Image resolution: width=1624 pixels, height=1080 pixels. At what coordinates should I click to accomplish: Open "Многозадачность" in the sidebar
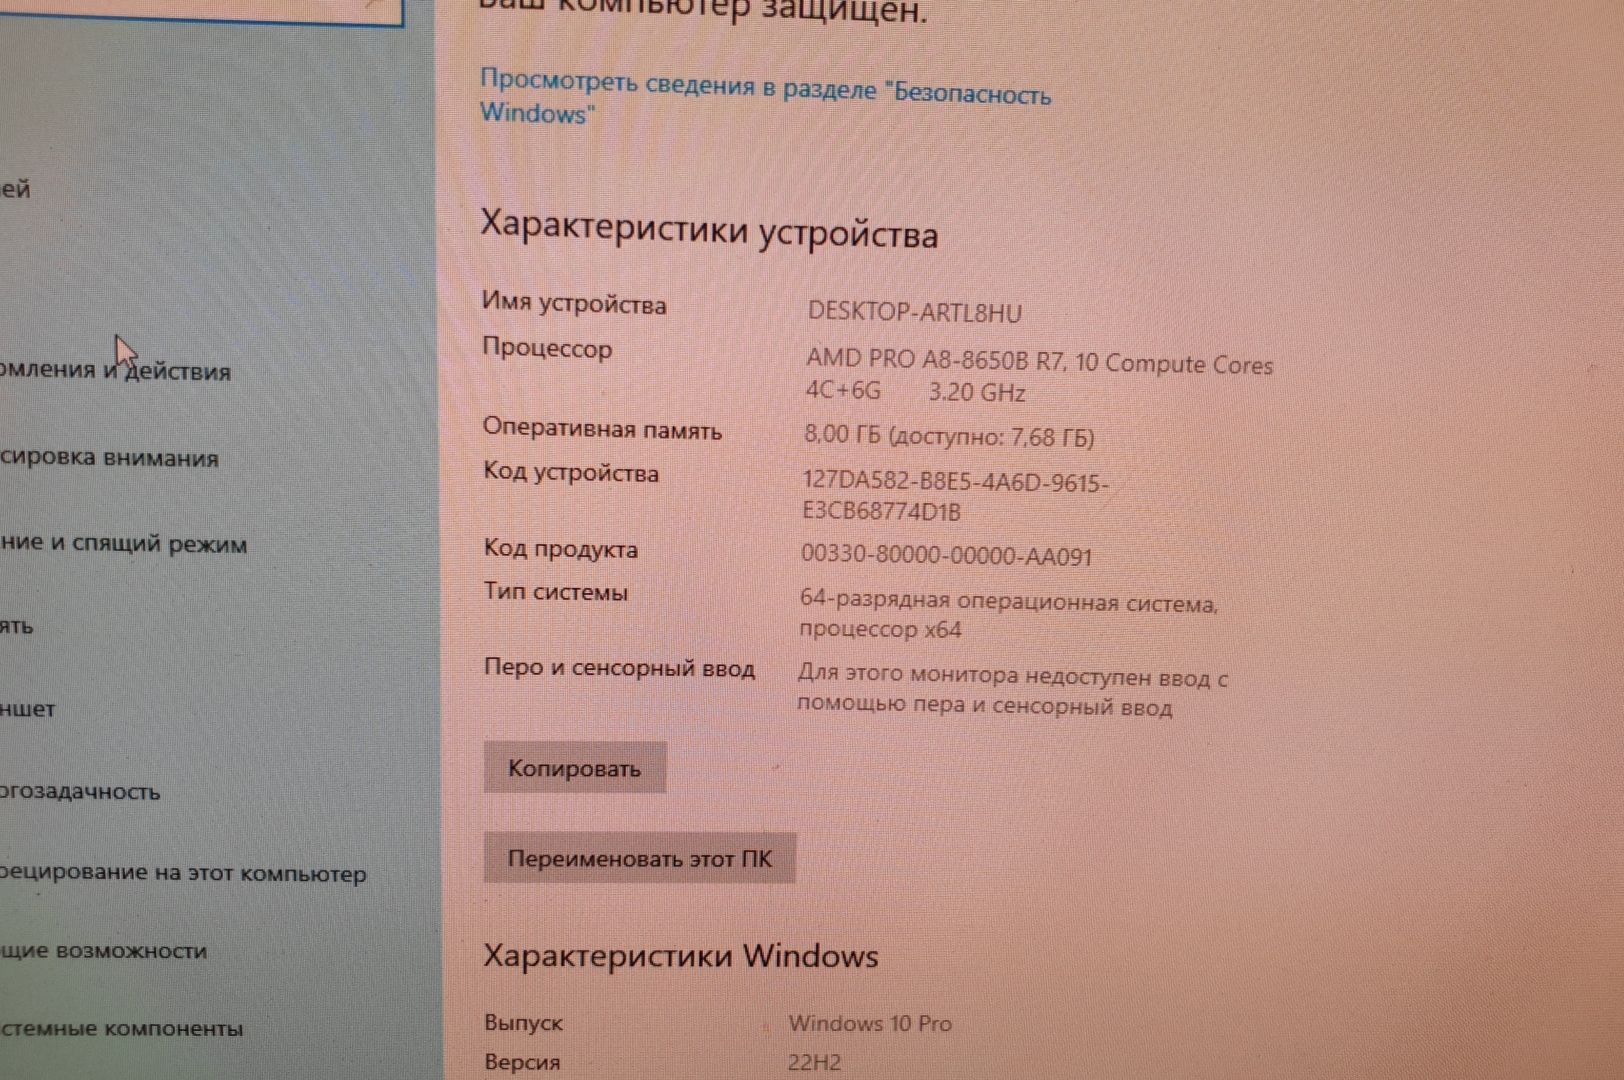(80, 792)
